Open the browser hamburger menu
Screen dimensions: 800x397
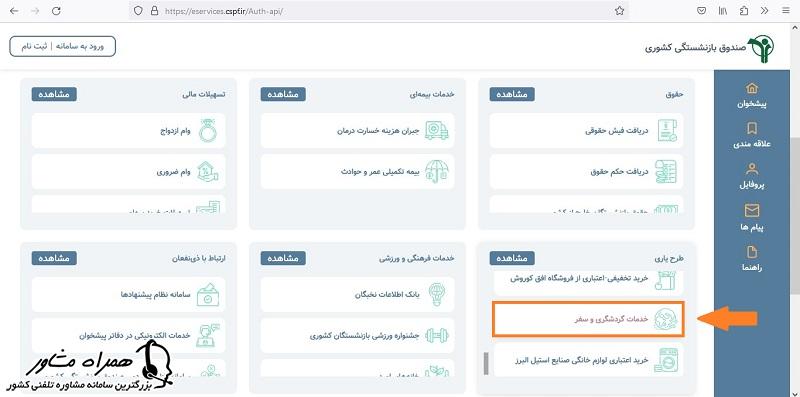coord(785,11)
